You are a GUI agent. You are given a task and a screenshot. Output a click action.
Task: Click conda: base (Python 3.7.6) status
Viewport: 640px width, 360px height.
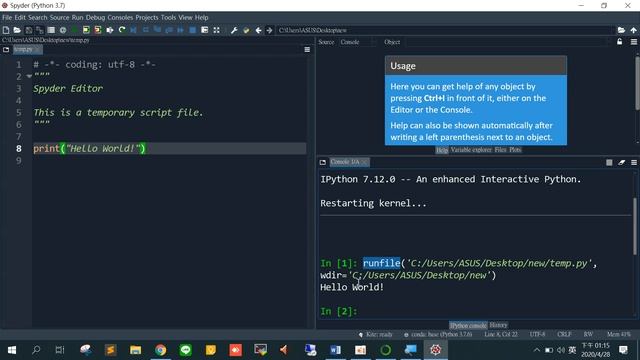pyautogui.click(x=438, y=334)
